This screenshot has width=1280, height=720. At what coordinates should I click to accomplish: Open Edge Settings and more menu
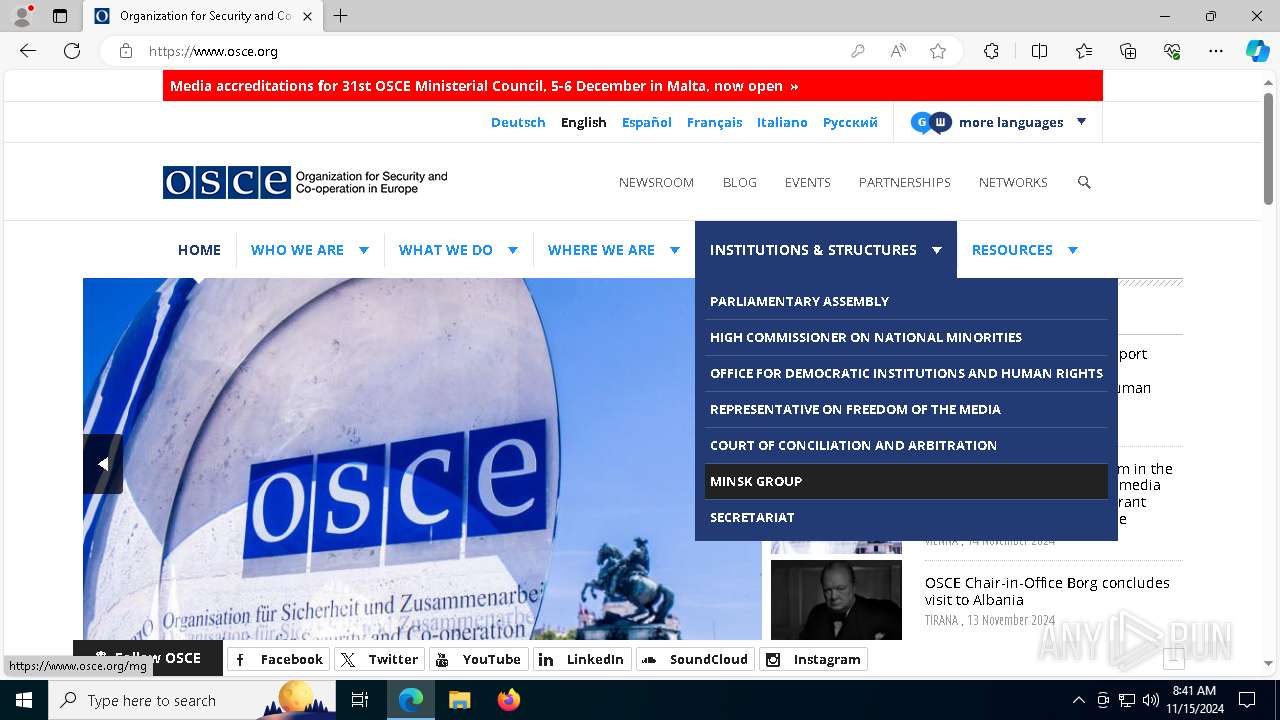1216,51
